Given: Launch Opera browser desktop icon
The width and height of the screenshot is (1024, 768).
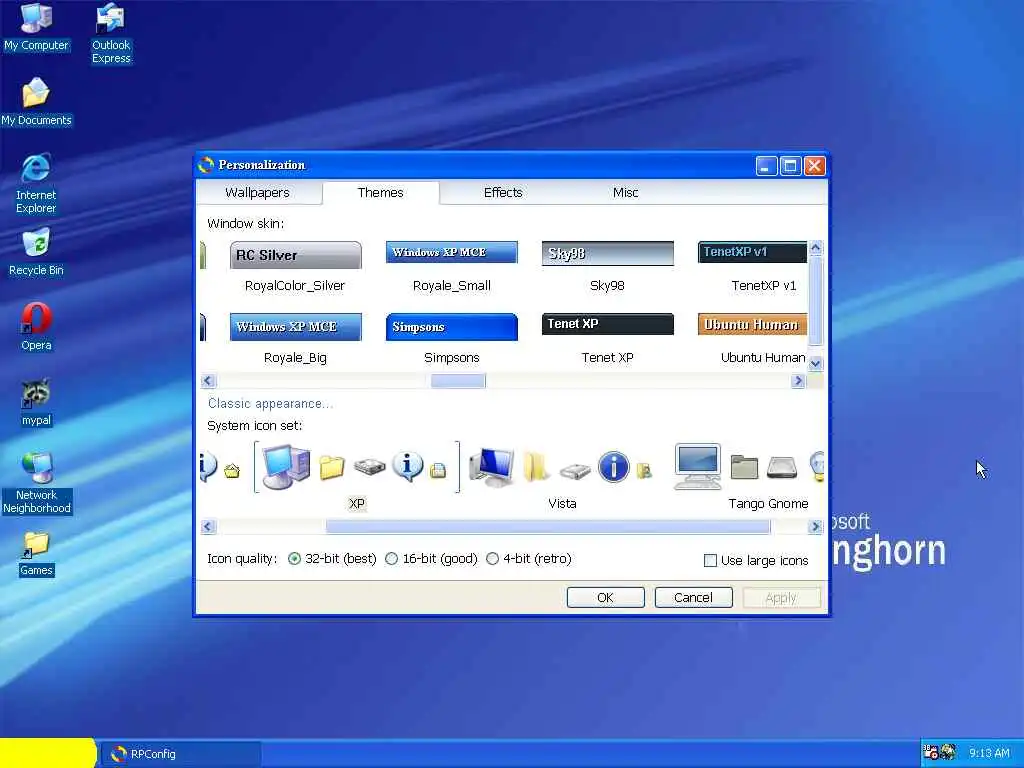Looking at the screenshot, I should click(36, 327).
